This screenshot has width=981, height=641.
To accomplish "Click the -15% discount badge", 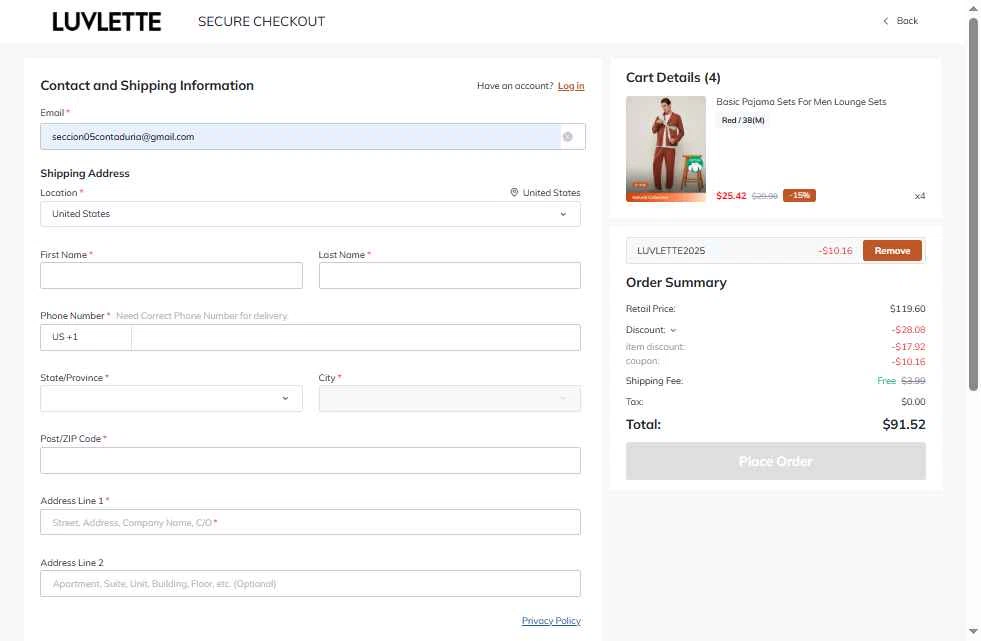I will coord(799,196).
